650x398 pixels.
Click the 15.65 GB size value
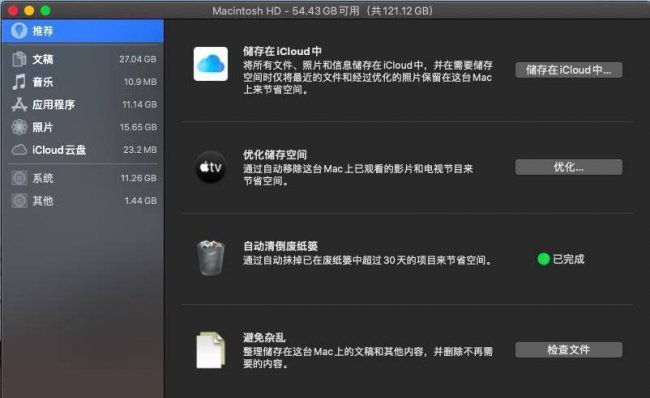tap(138, 127)
